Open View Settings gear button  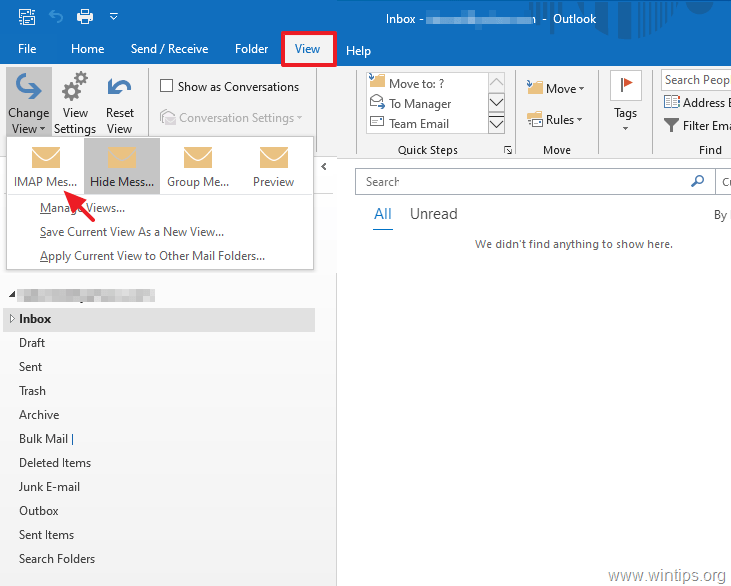point(75,102)
